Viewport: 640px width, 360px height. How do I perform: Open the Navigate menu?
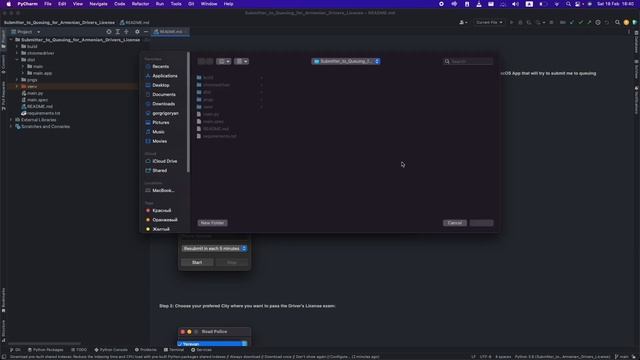coord(98,4)
